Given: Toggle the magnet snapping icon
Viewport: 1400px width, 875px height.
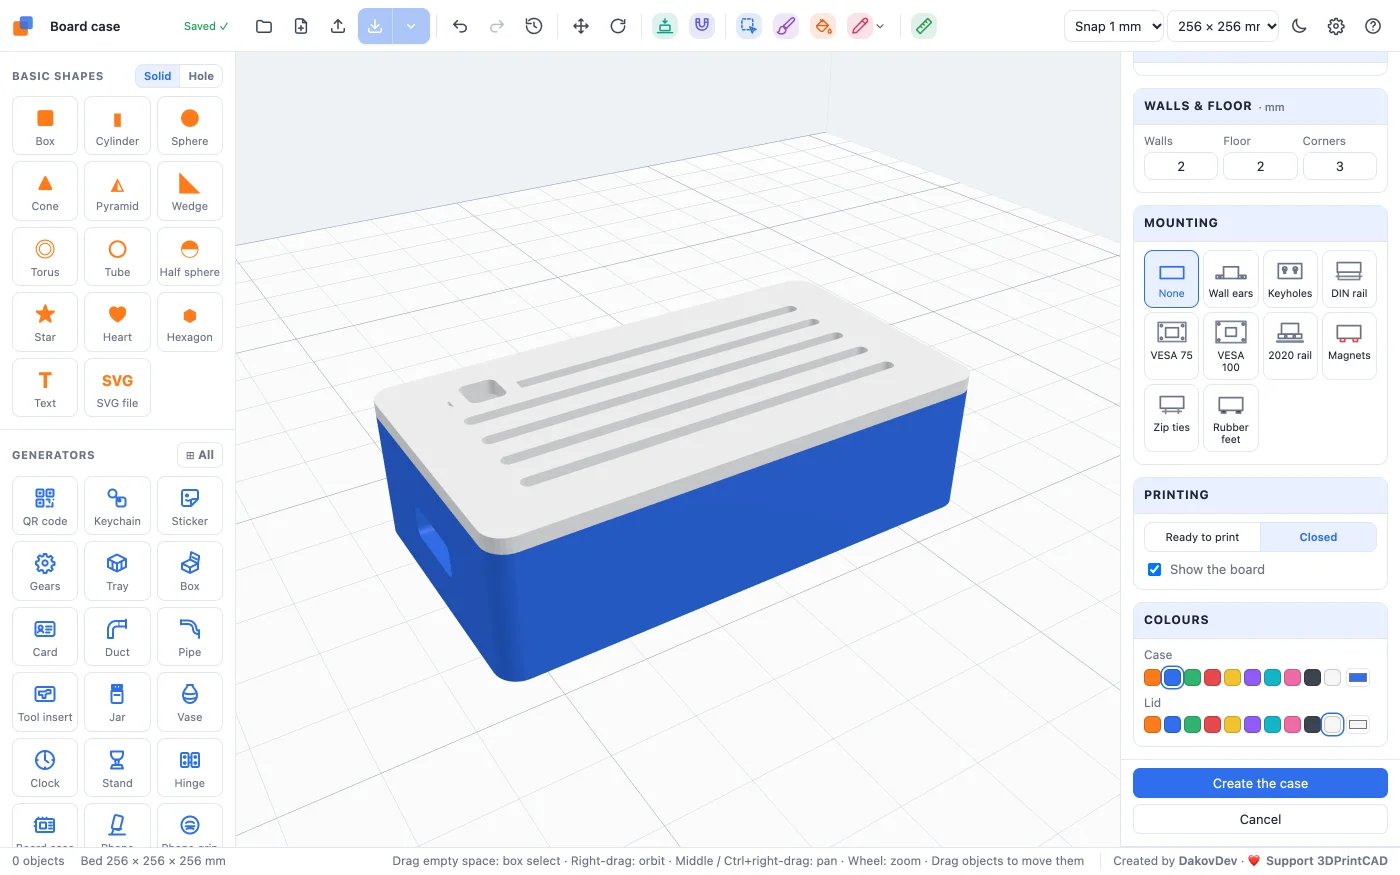Looking at the screenshot, I should pos(702,26).
